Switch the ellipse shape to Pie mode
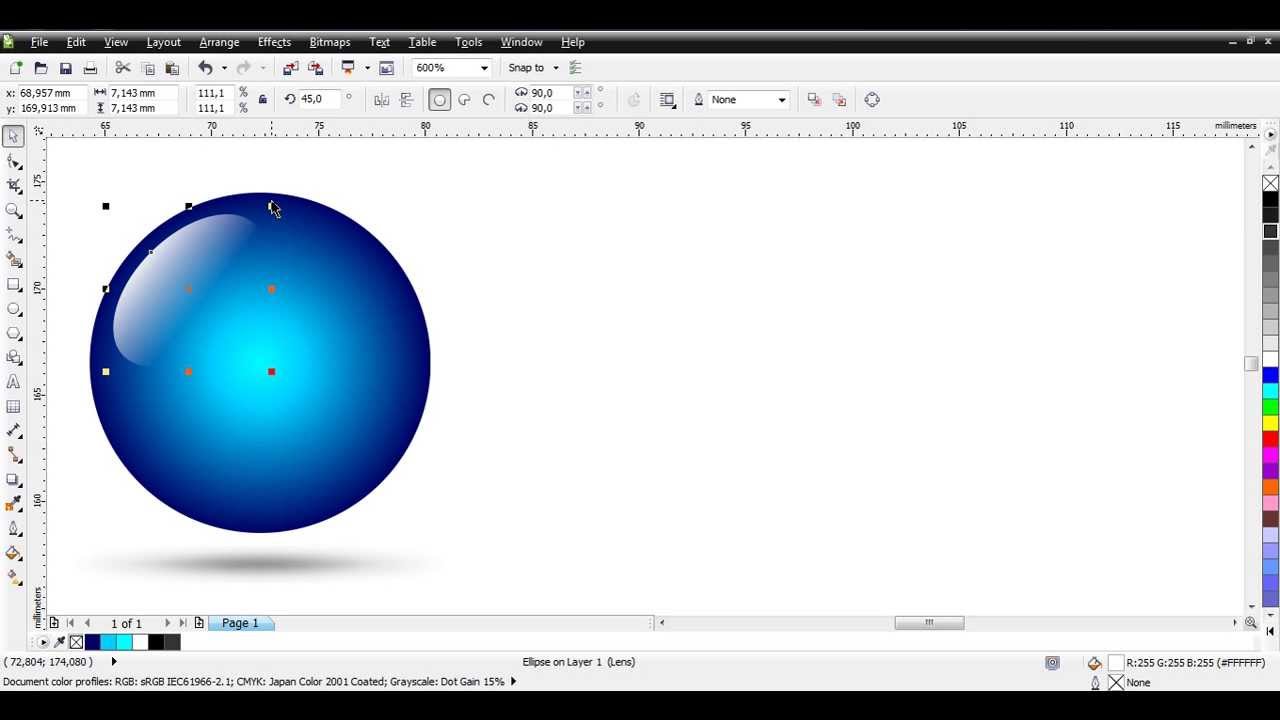Screen dimensions: 1280x720 tap(464, 100)
